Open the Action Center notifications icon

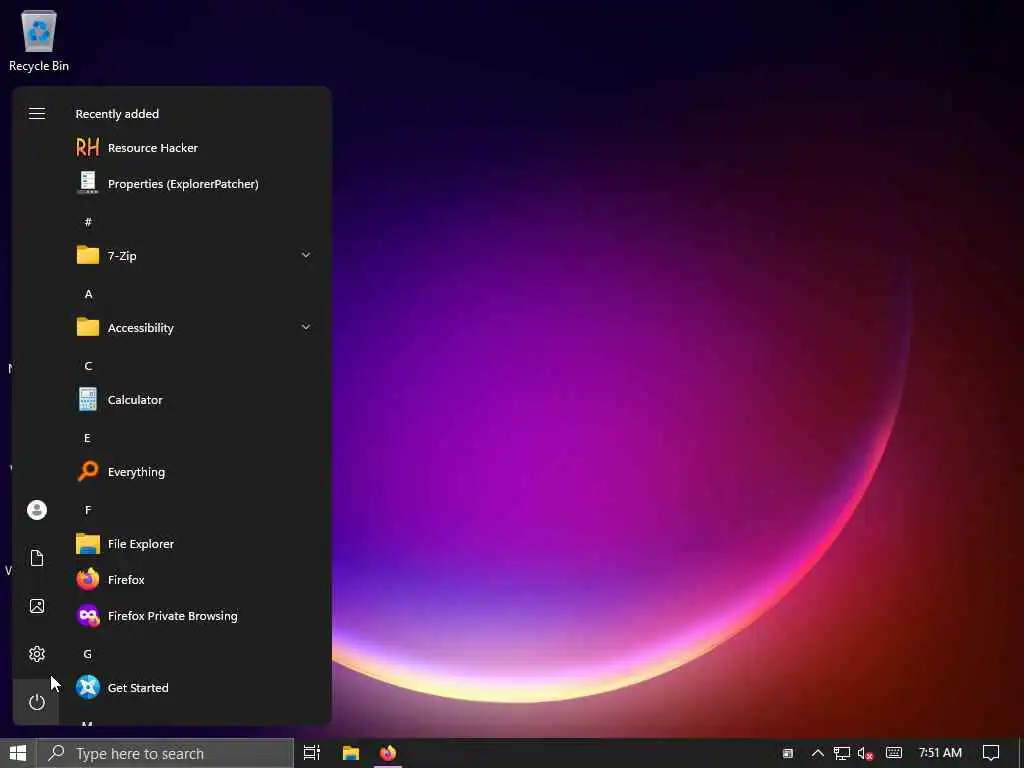point(991,753)
